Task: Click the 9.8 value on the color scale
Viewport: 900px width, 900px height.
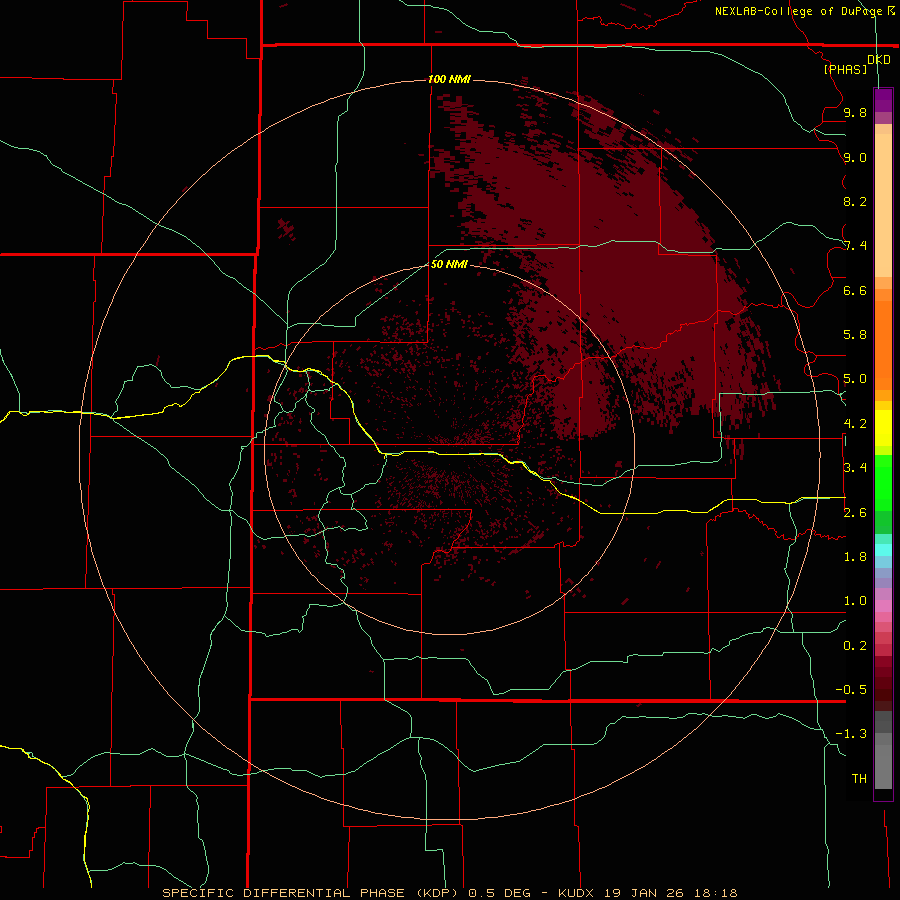Action: 855,112
